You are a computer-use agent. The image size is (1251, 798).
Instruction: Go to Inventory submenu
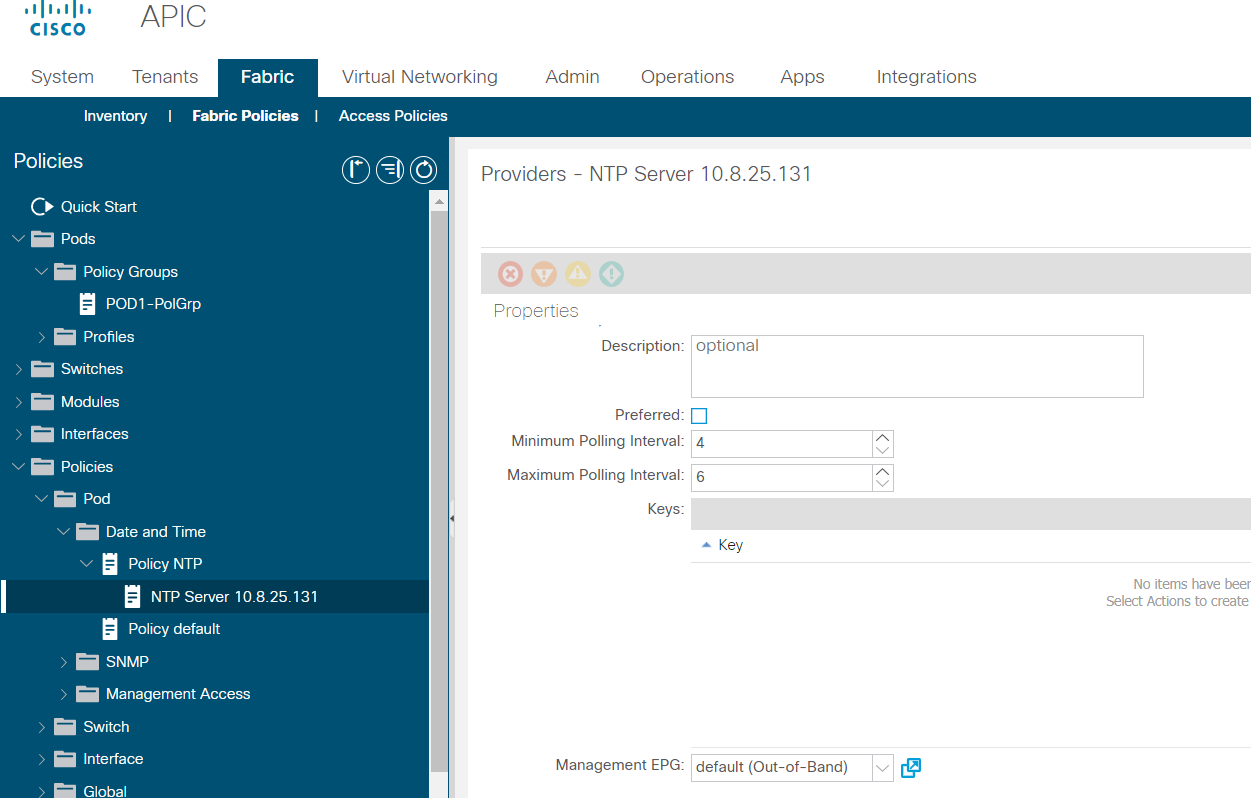tap(115, 116)
